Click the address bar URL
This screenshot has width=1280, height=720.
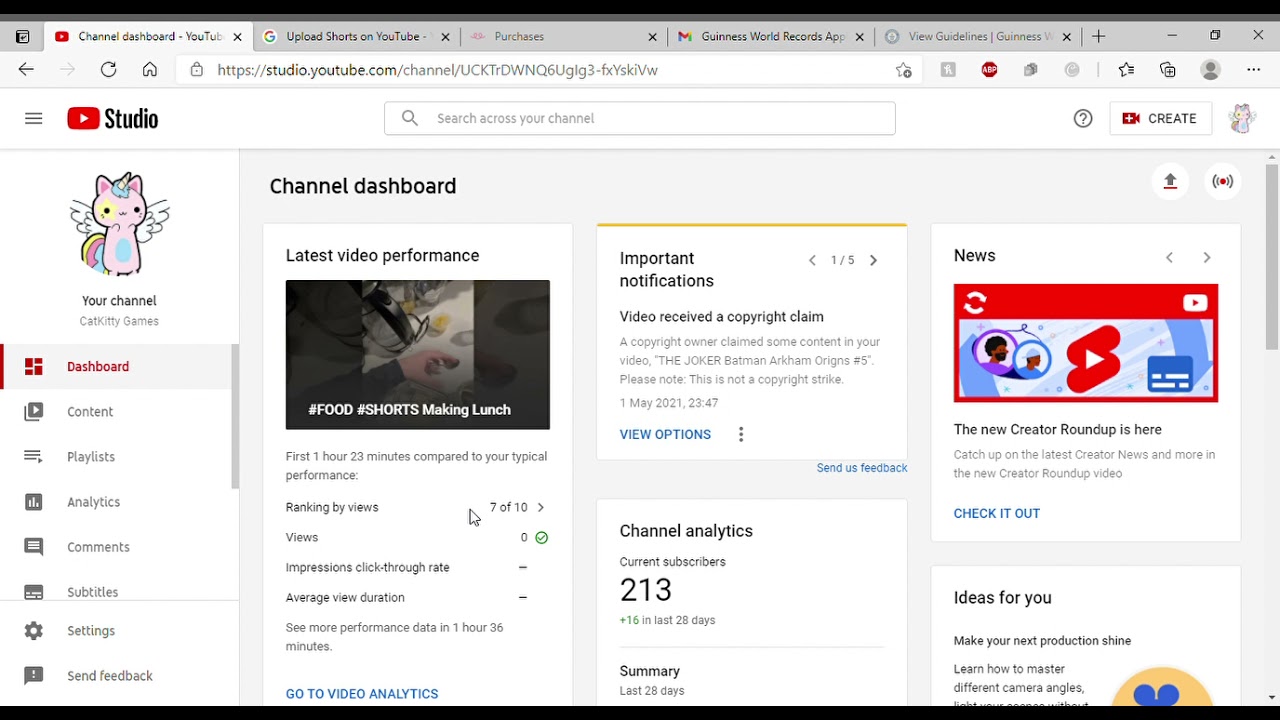[438, 70]
